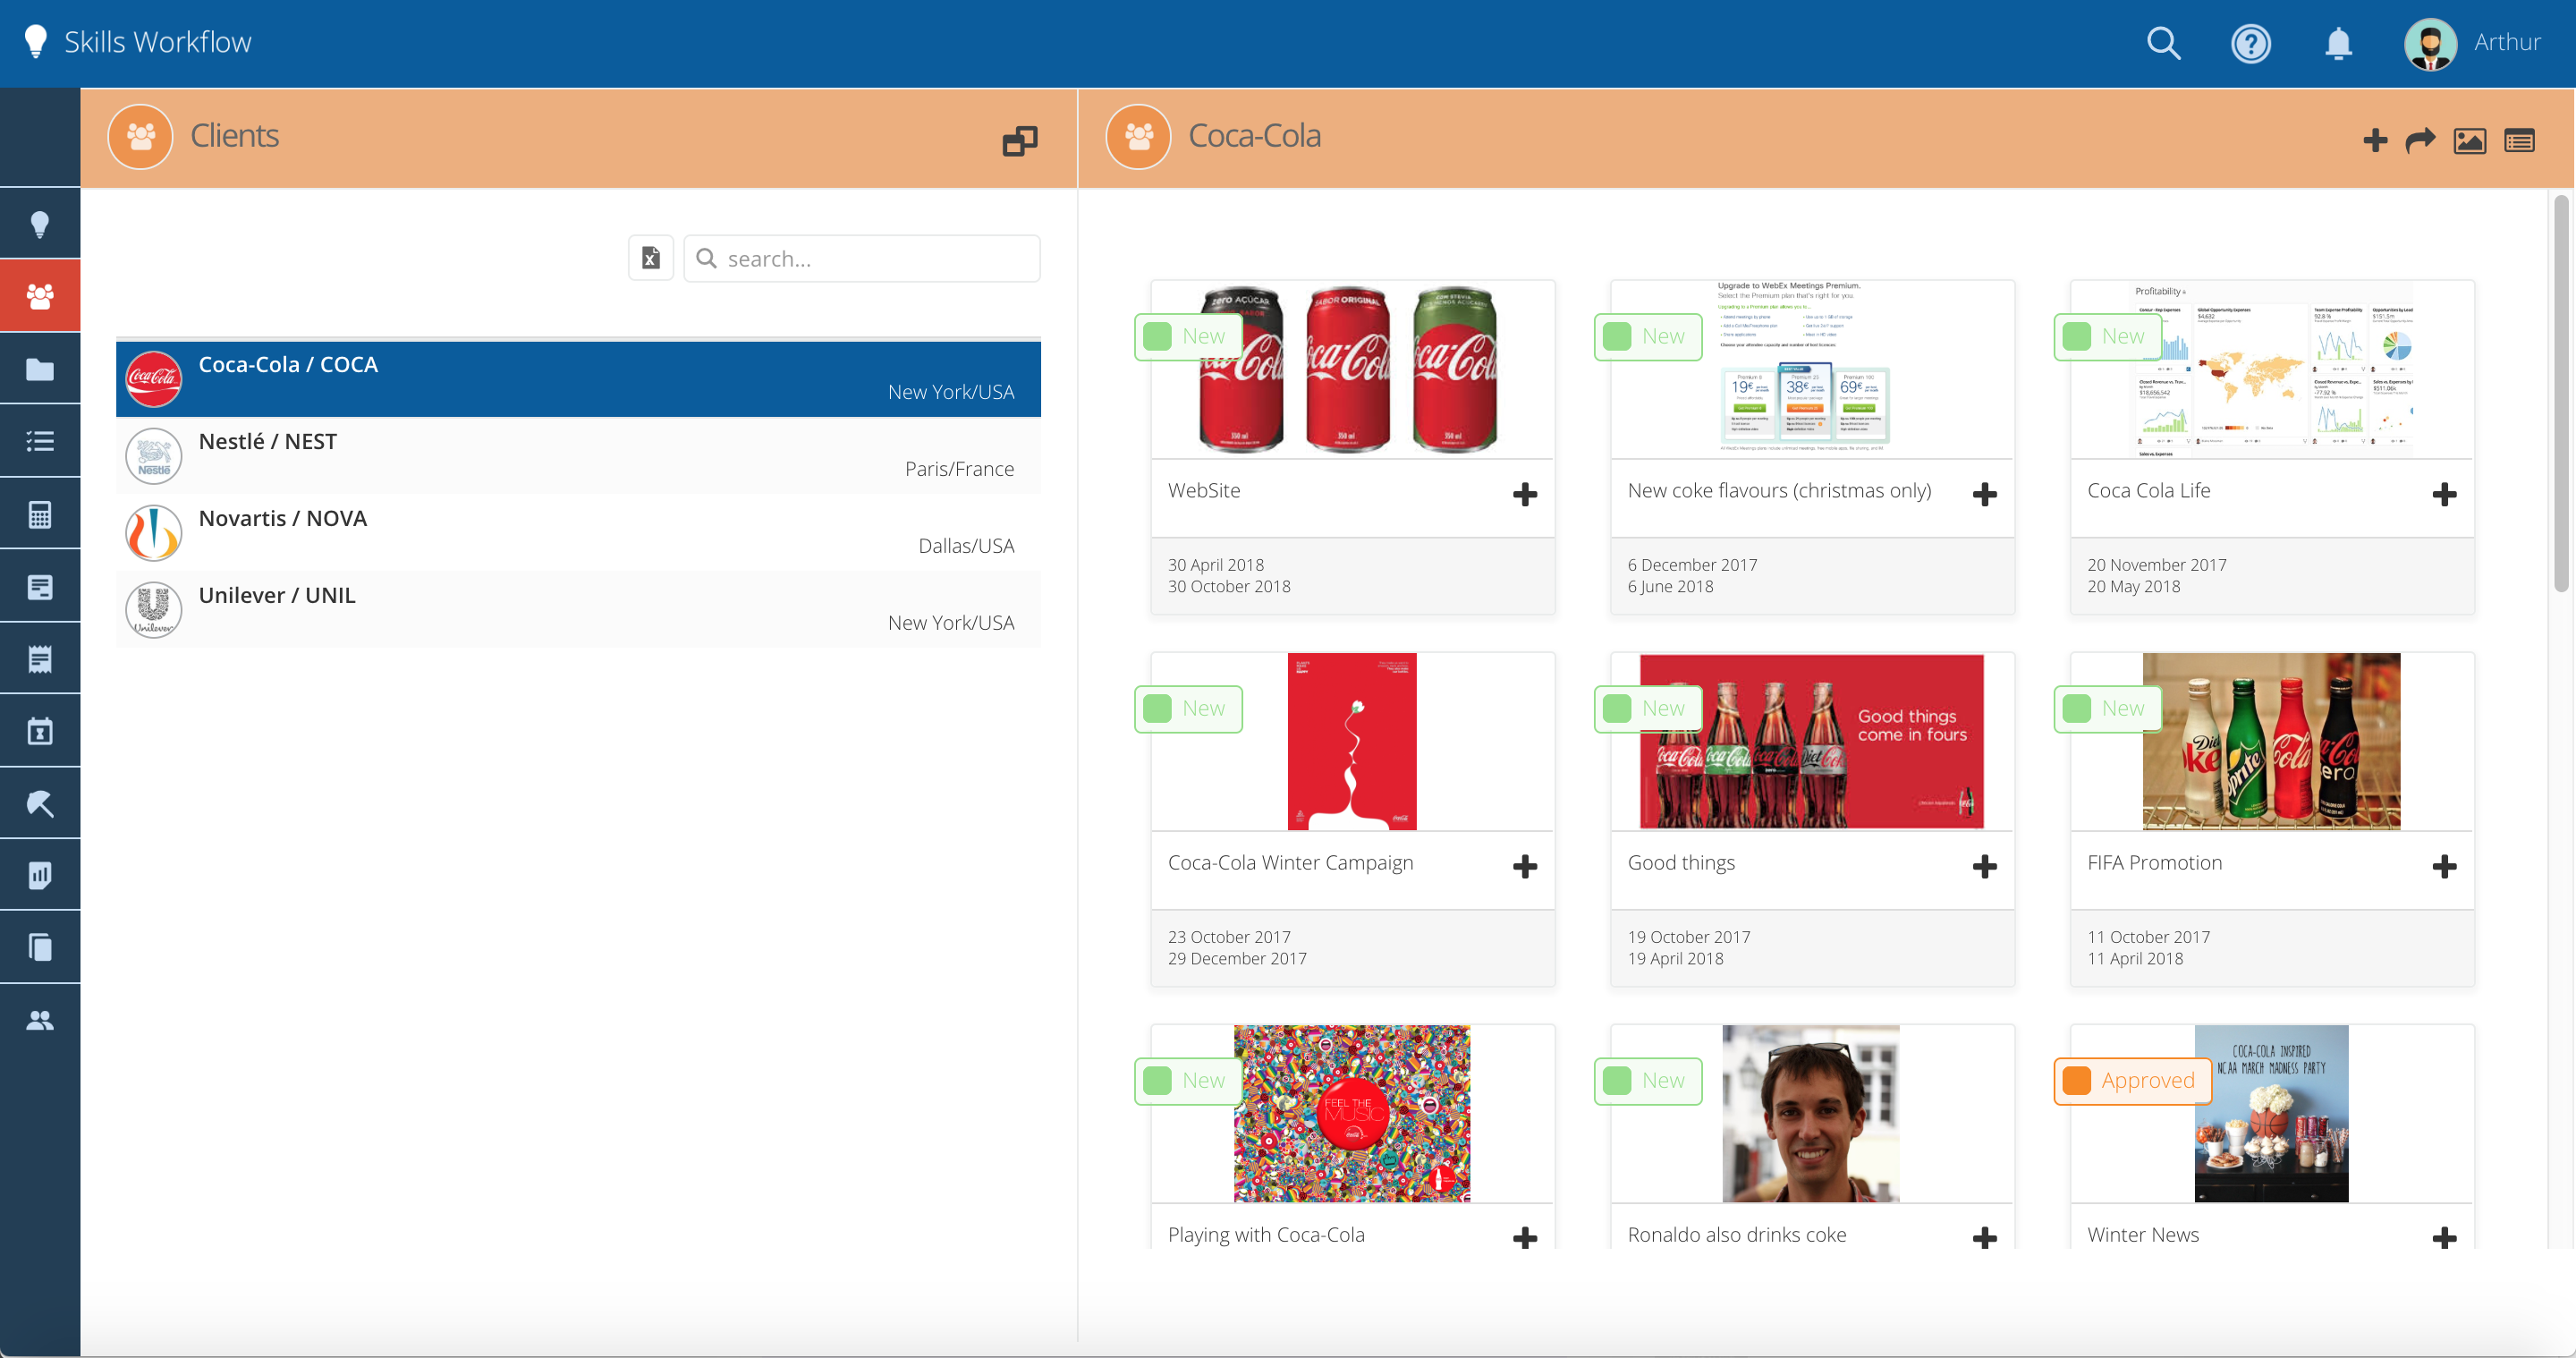Click the search magnifier icon in header
2576x1358 pixels.
(2163, 43)
